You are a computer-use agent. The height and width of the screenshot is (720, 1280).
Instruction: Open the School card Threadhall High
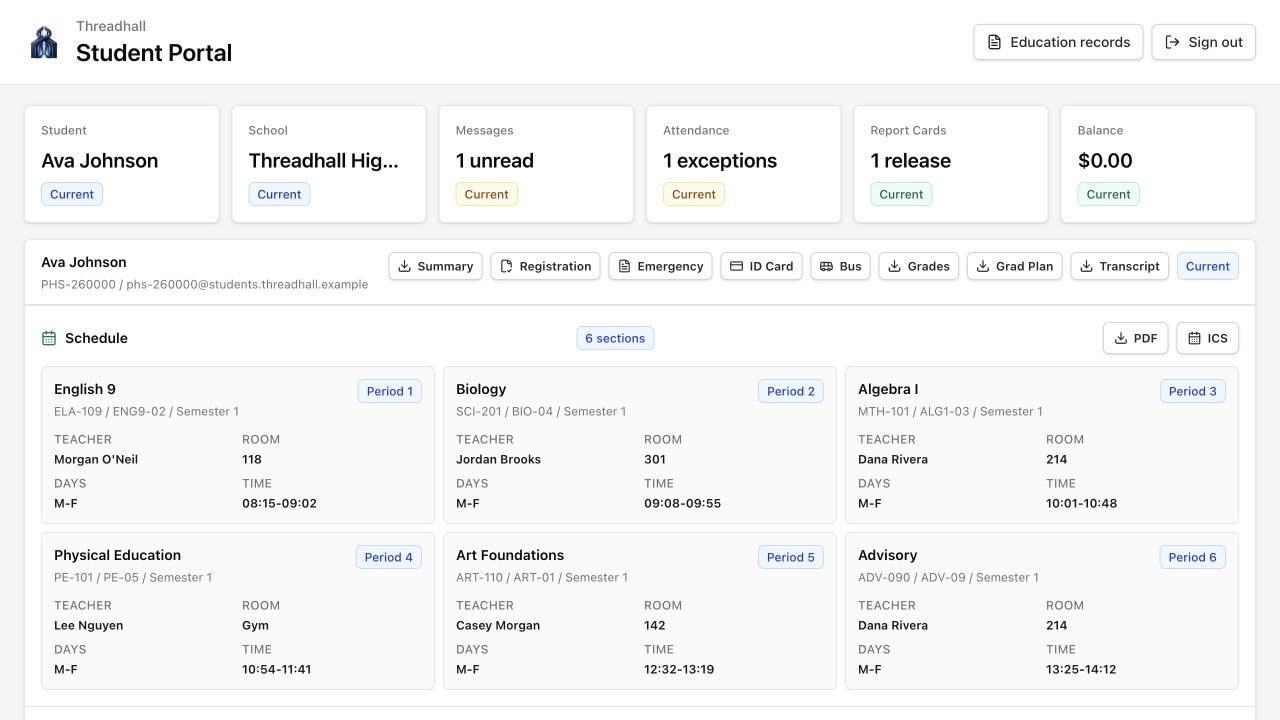pyautogui.click(x=329, y=164)
